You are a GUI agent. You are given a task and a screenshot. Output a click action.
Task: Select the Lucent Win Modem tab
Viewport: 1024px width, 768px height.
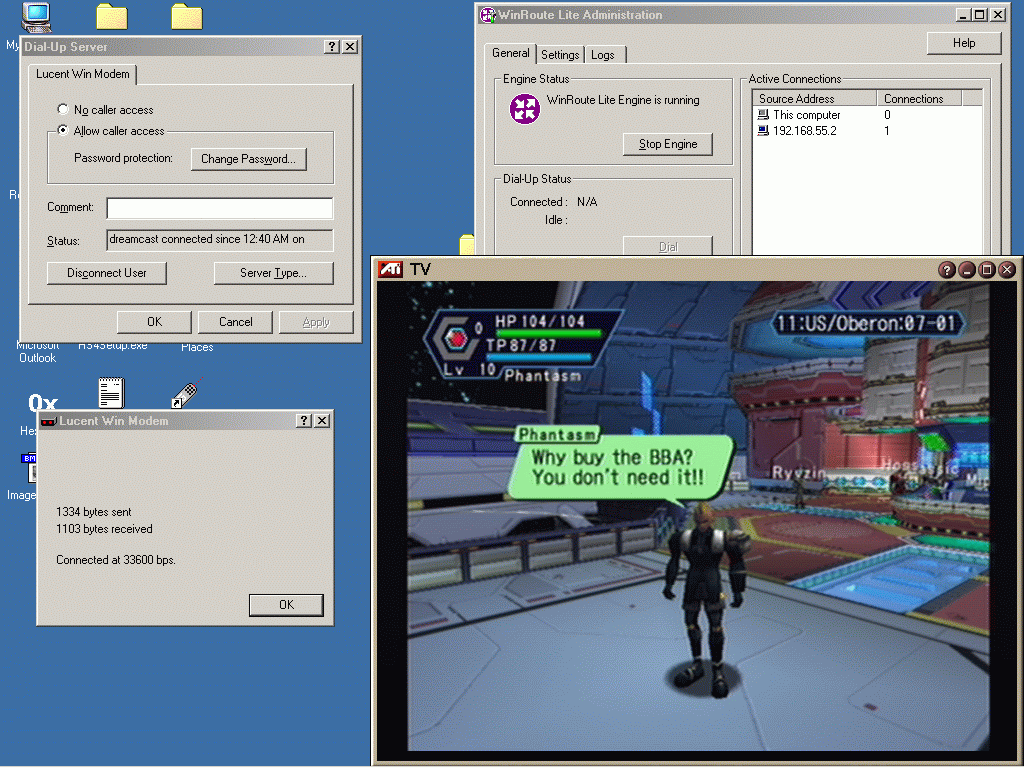click(82, 74)
